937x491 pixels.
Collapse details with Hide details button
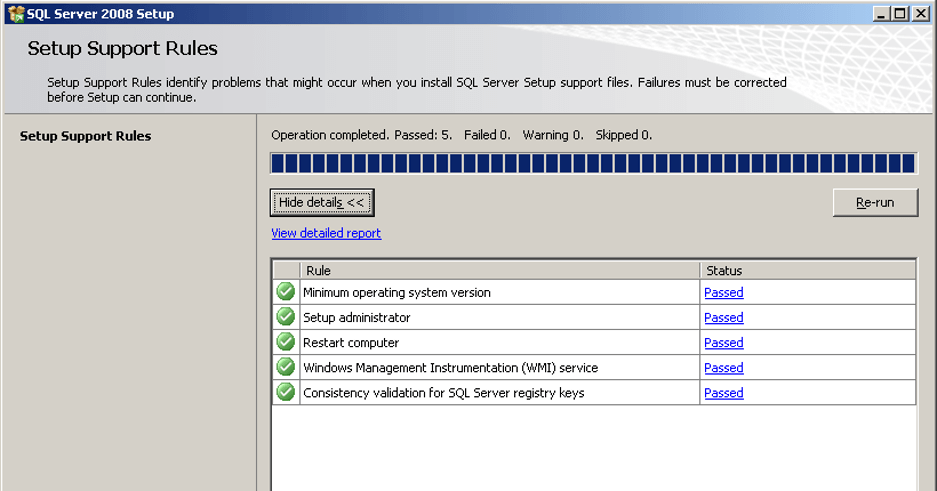pos(322,202)
